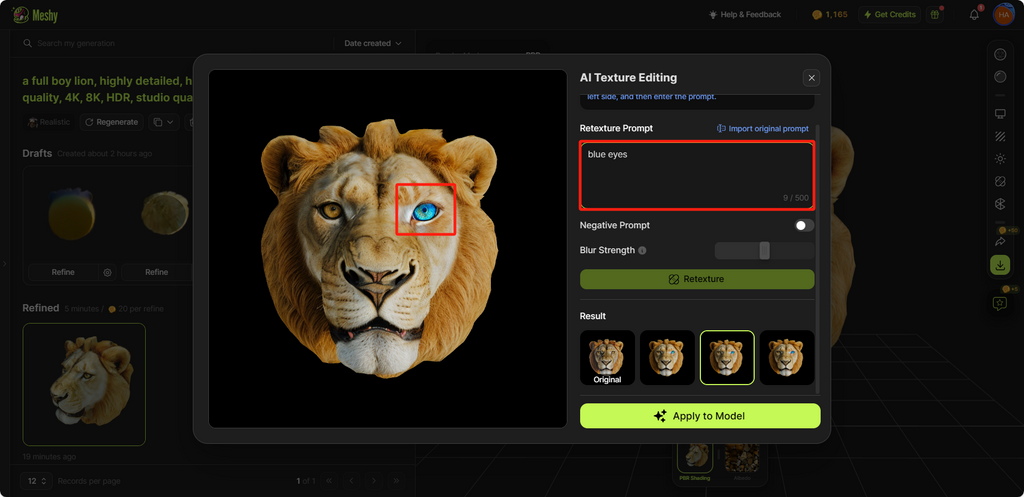The width and height of the screenshot is (1024, 497).
Task: Click the draft refine settings gear
Action: tap(107, 272)
